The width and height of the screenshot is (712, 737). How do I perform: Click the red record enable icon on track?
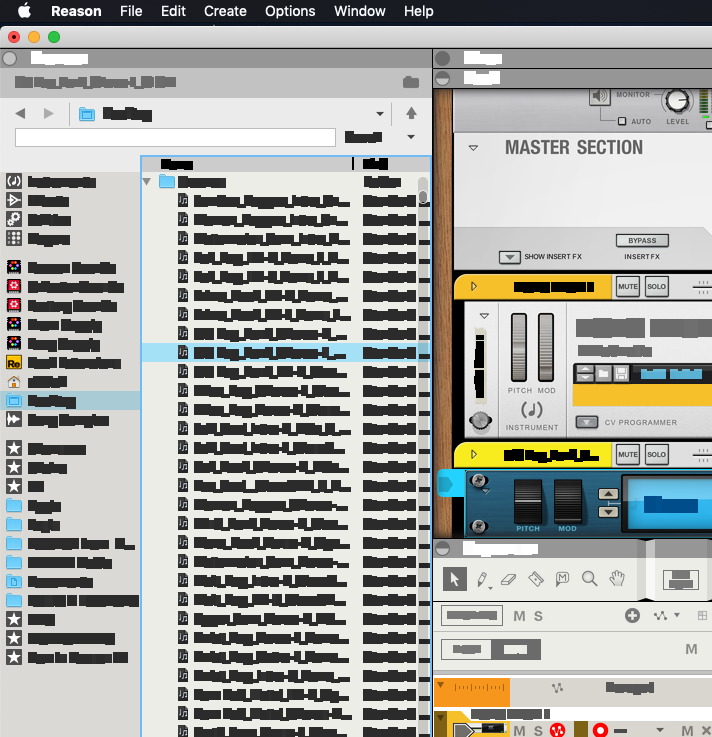(600, 730)
